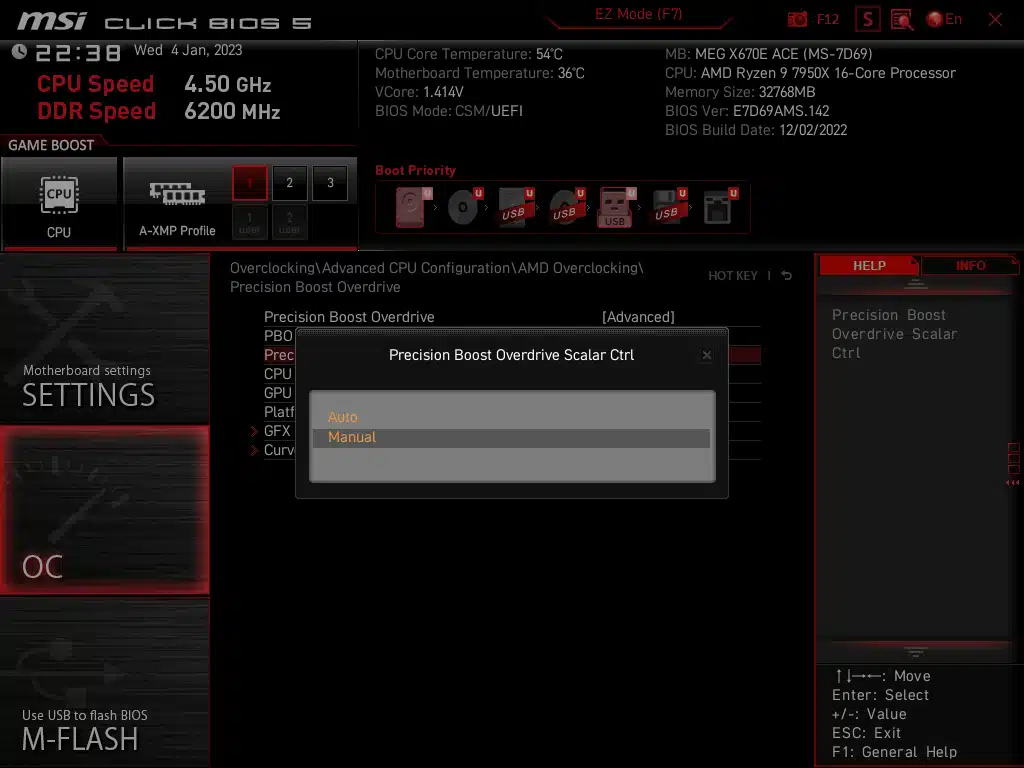This screenshot has width=1024, height=768.
Task: Select the optical disc boot device
Action: (x=464, y=208)
